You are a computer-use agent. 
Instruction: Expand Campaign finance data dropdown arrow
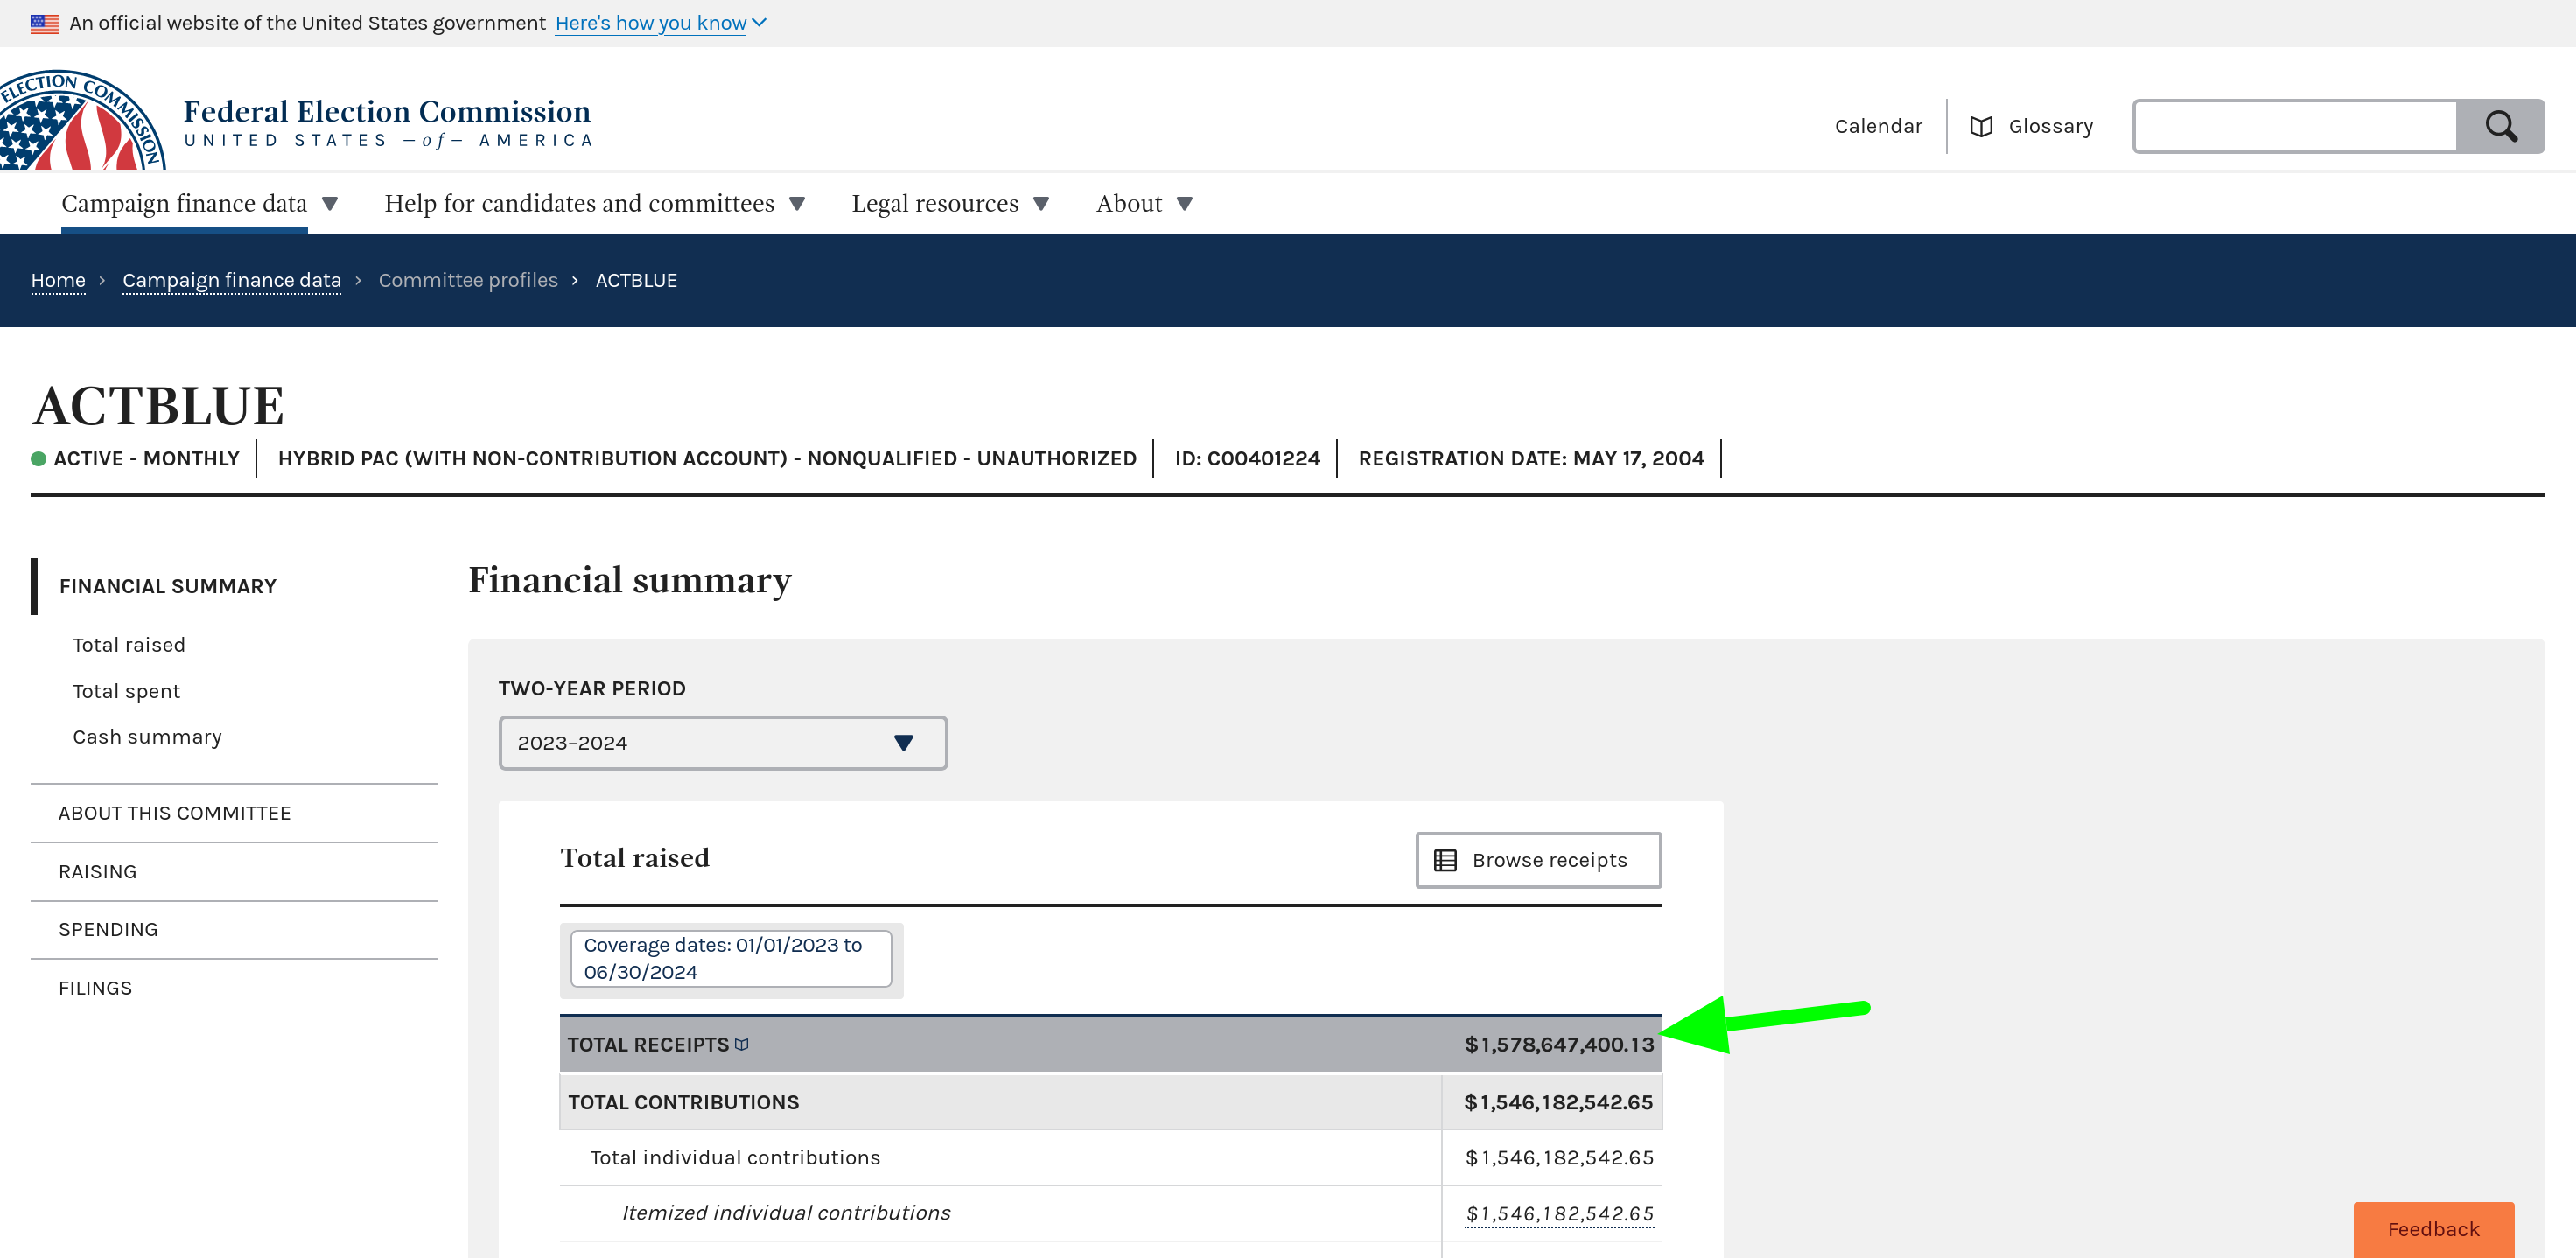click(x=330, y=204)
